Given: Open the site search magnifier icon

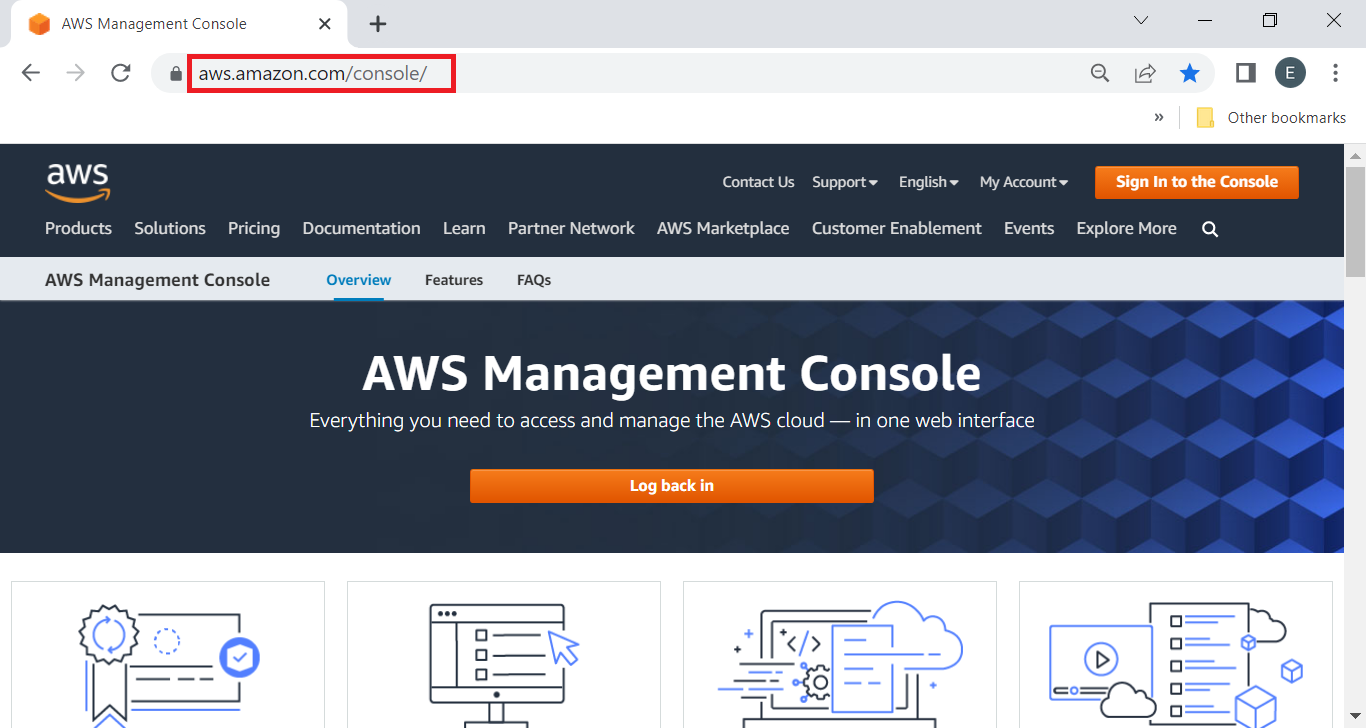Looking at the screenshot, I should (x=1210, y=229).
